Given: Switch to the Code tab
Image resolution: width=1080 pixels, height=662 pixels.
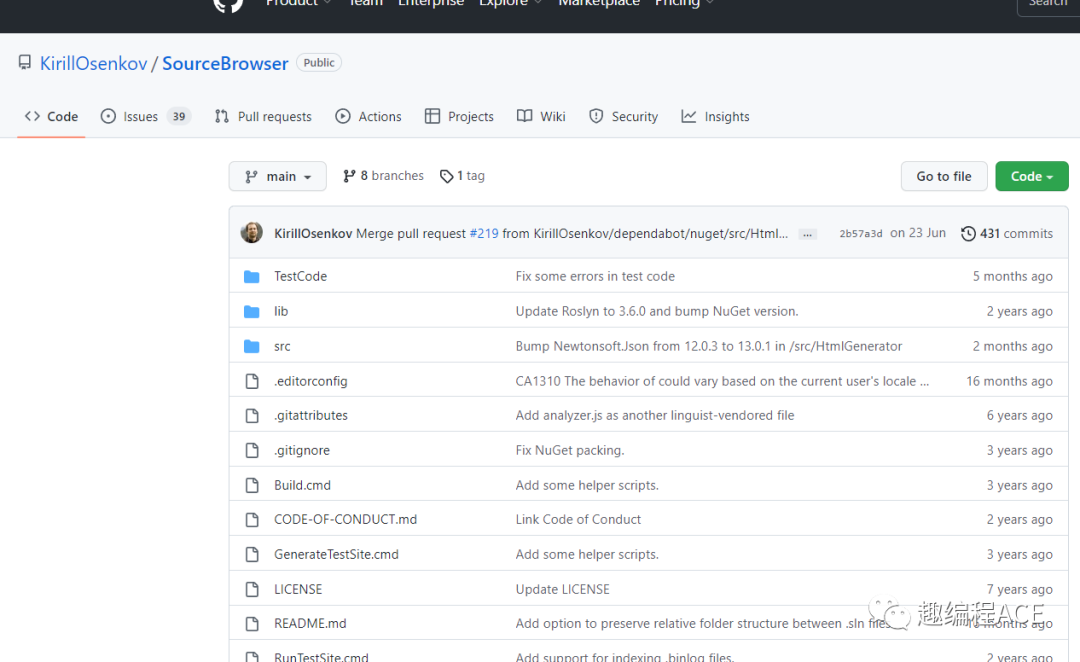Looking at the screenshot, I should coord(51,116).
